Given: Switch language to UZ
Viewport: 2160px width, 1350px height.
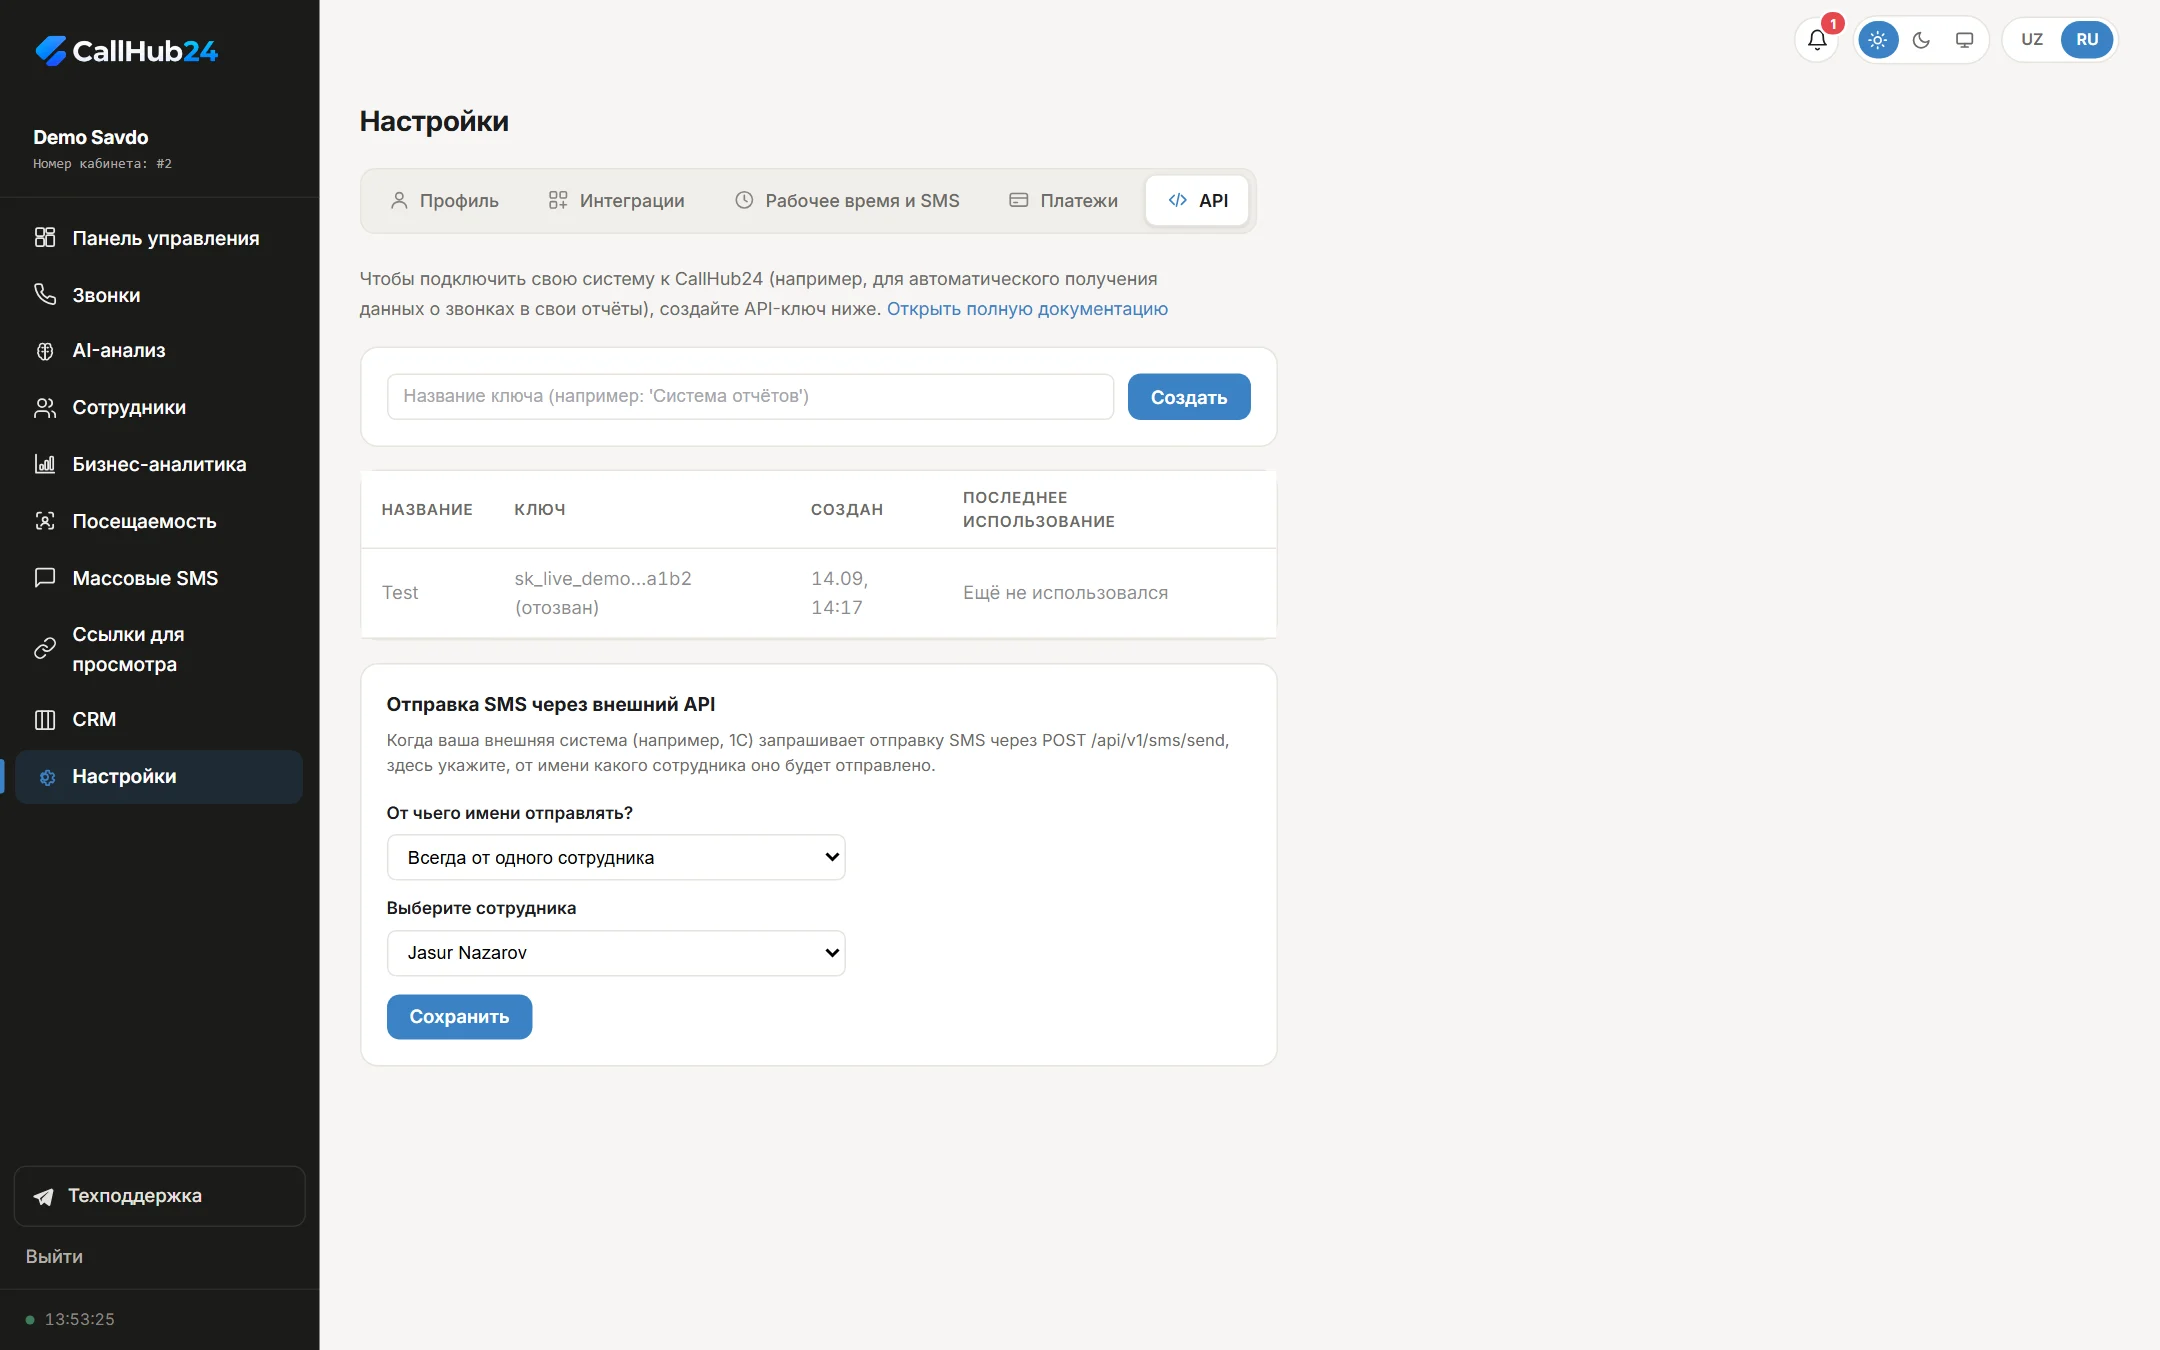Looking at the screenshot, I should 2031,40.
